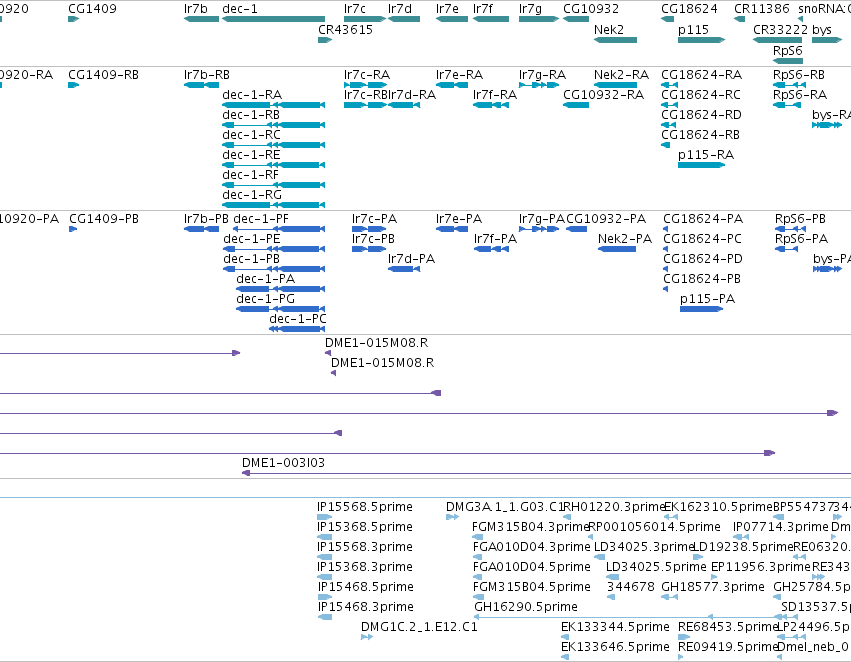The image size is (851, 662).
Task: Open the RpS6 gene in the top track
Action: click(x=788, y=61)
